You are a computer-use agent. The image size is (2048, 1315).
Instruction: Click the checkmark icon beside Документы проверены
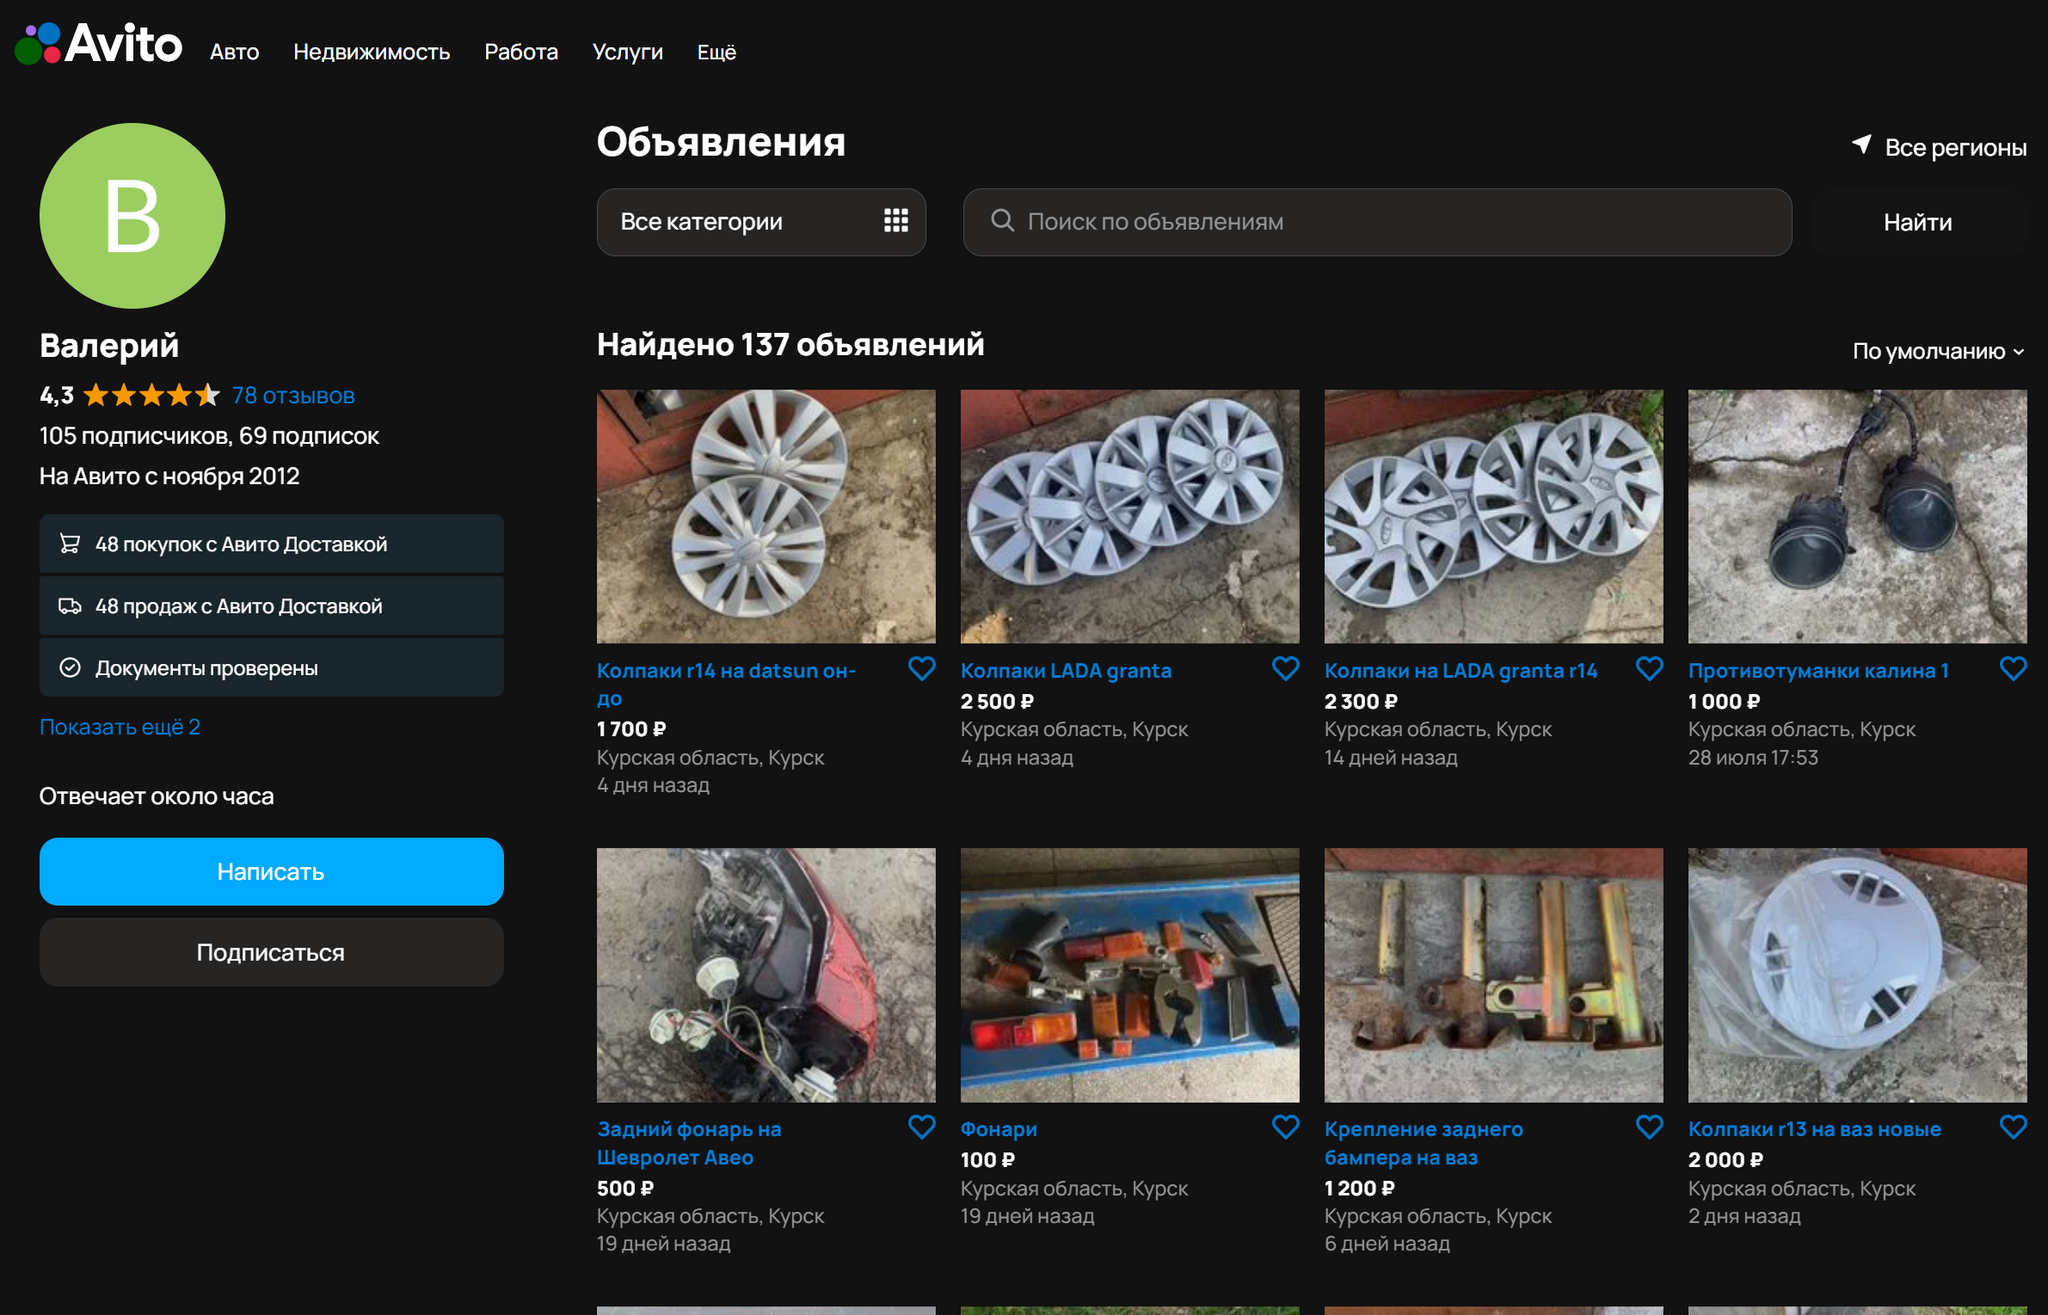pyautogui.click(x=70, y=668)
